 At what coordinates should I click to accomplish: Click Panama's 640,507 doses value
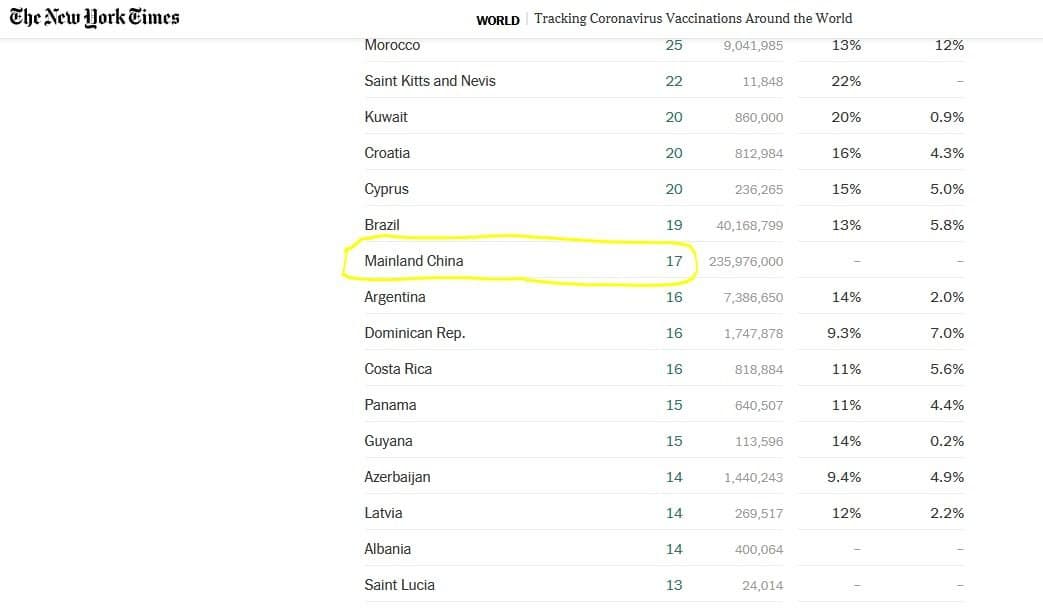759,406
